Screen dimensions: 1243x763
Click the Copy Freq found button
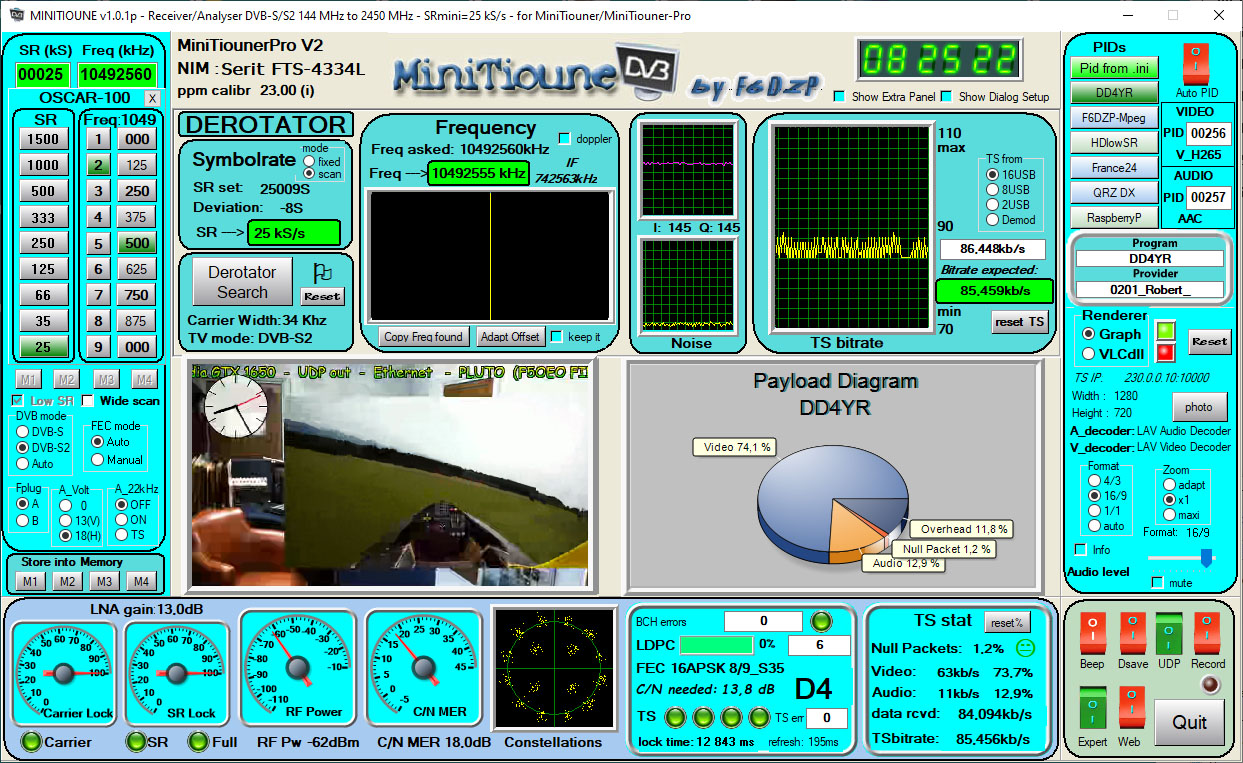[x=423, y=337]
